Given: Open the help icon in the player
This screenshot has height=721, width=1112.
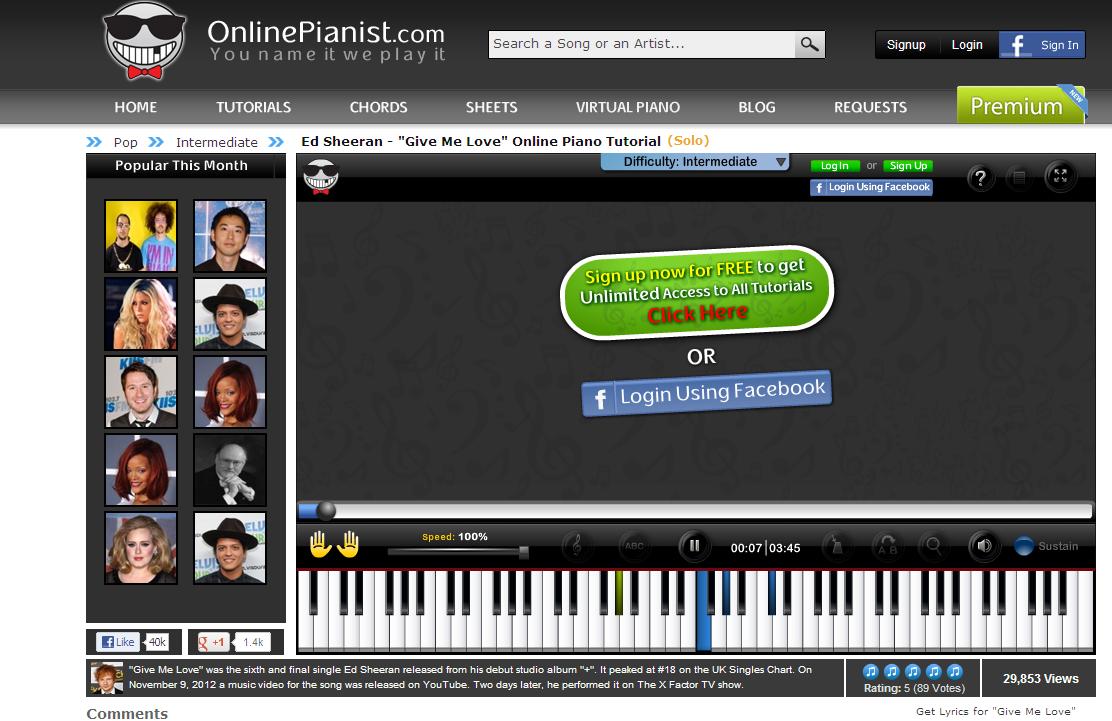Looking at the screenshot, I should (982, 177).
